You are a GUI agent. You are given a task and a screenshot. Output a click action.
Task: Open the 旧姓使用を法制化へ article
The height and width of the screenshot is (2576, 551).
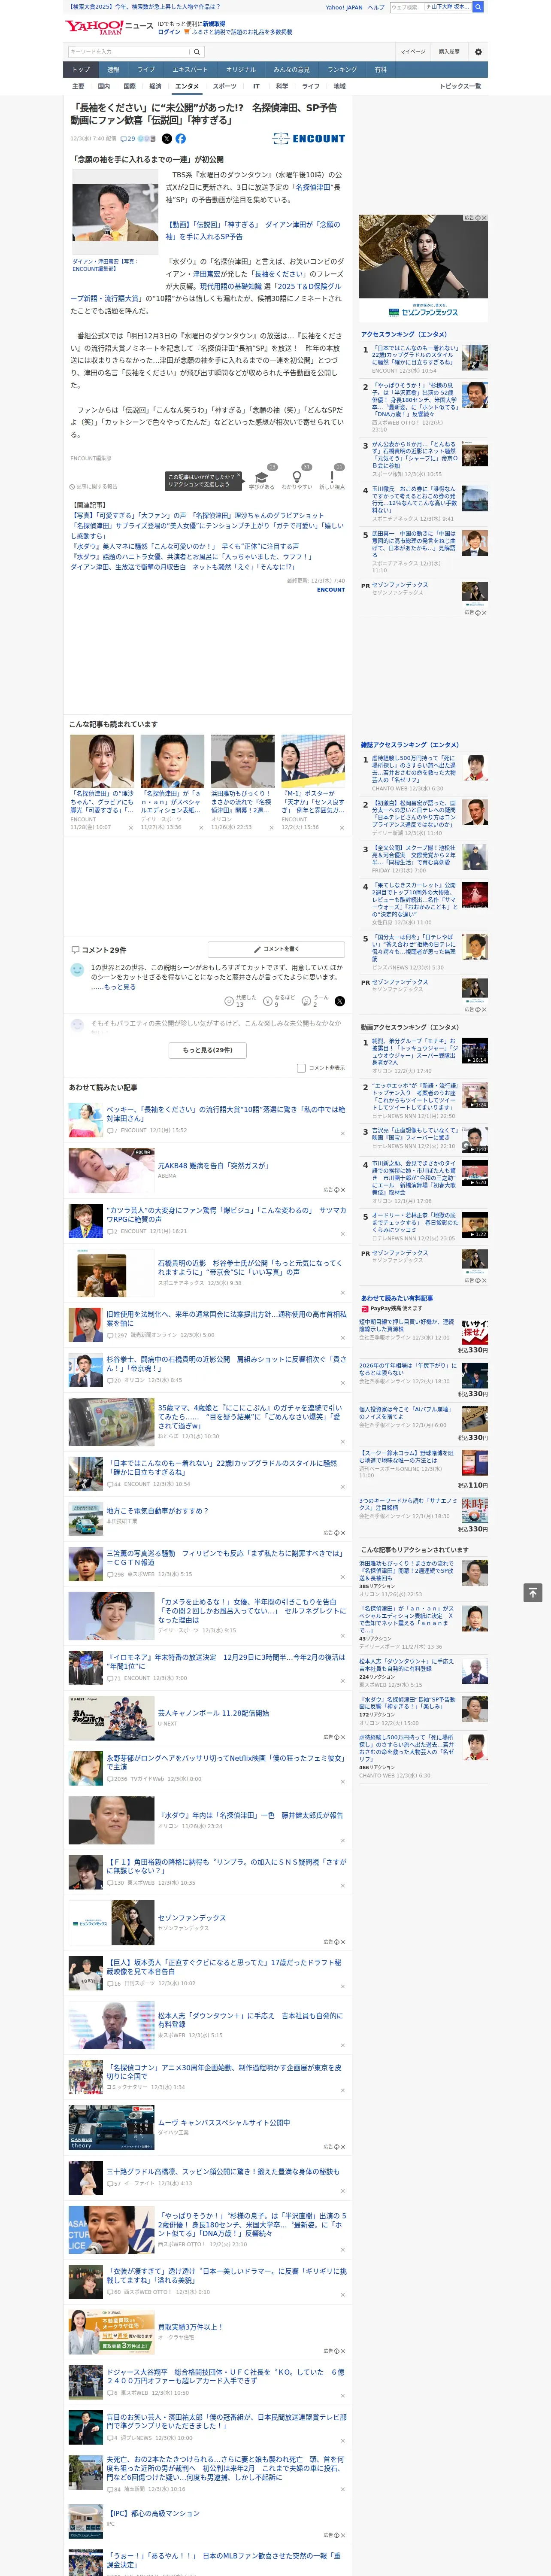point(226,1319)
